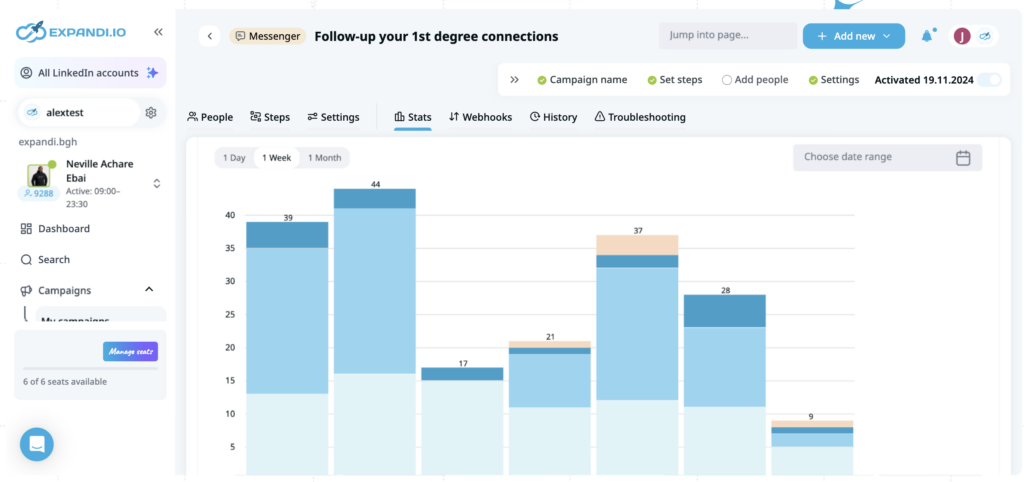Collapse the Campaigns sidebar section

tap(149, 290)
